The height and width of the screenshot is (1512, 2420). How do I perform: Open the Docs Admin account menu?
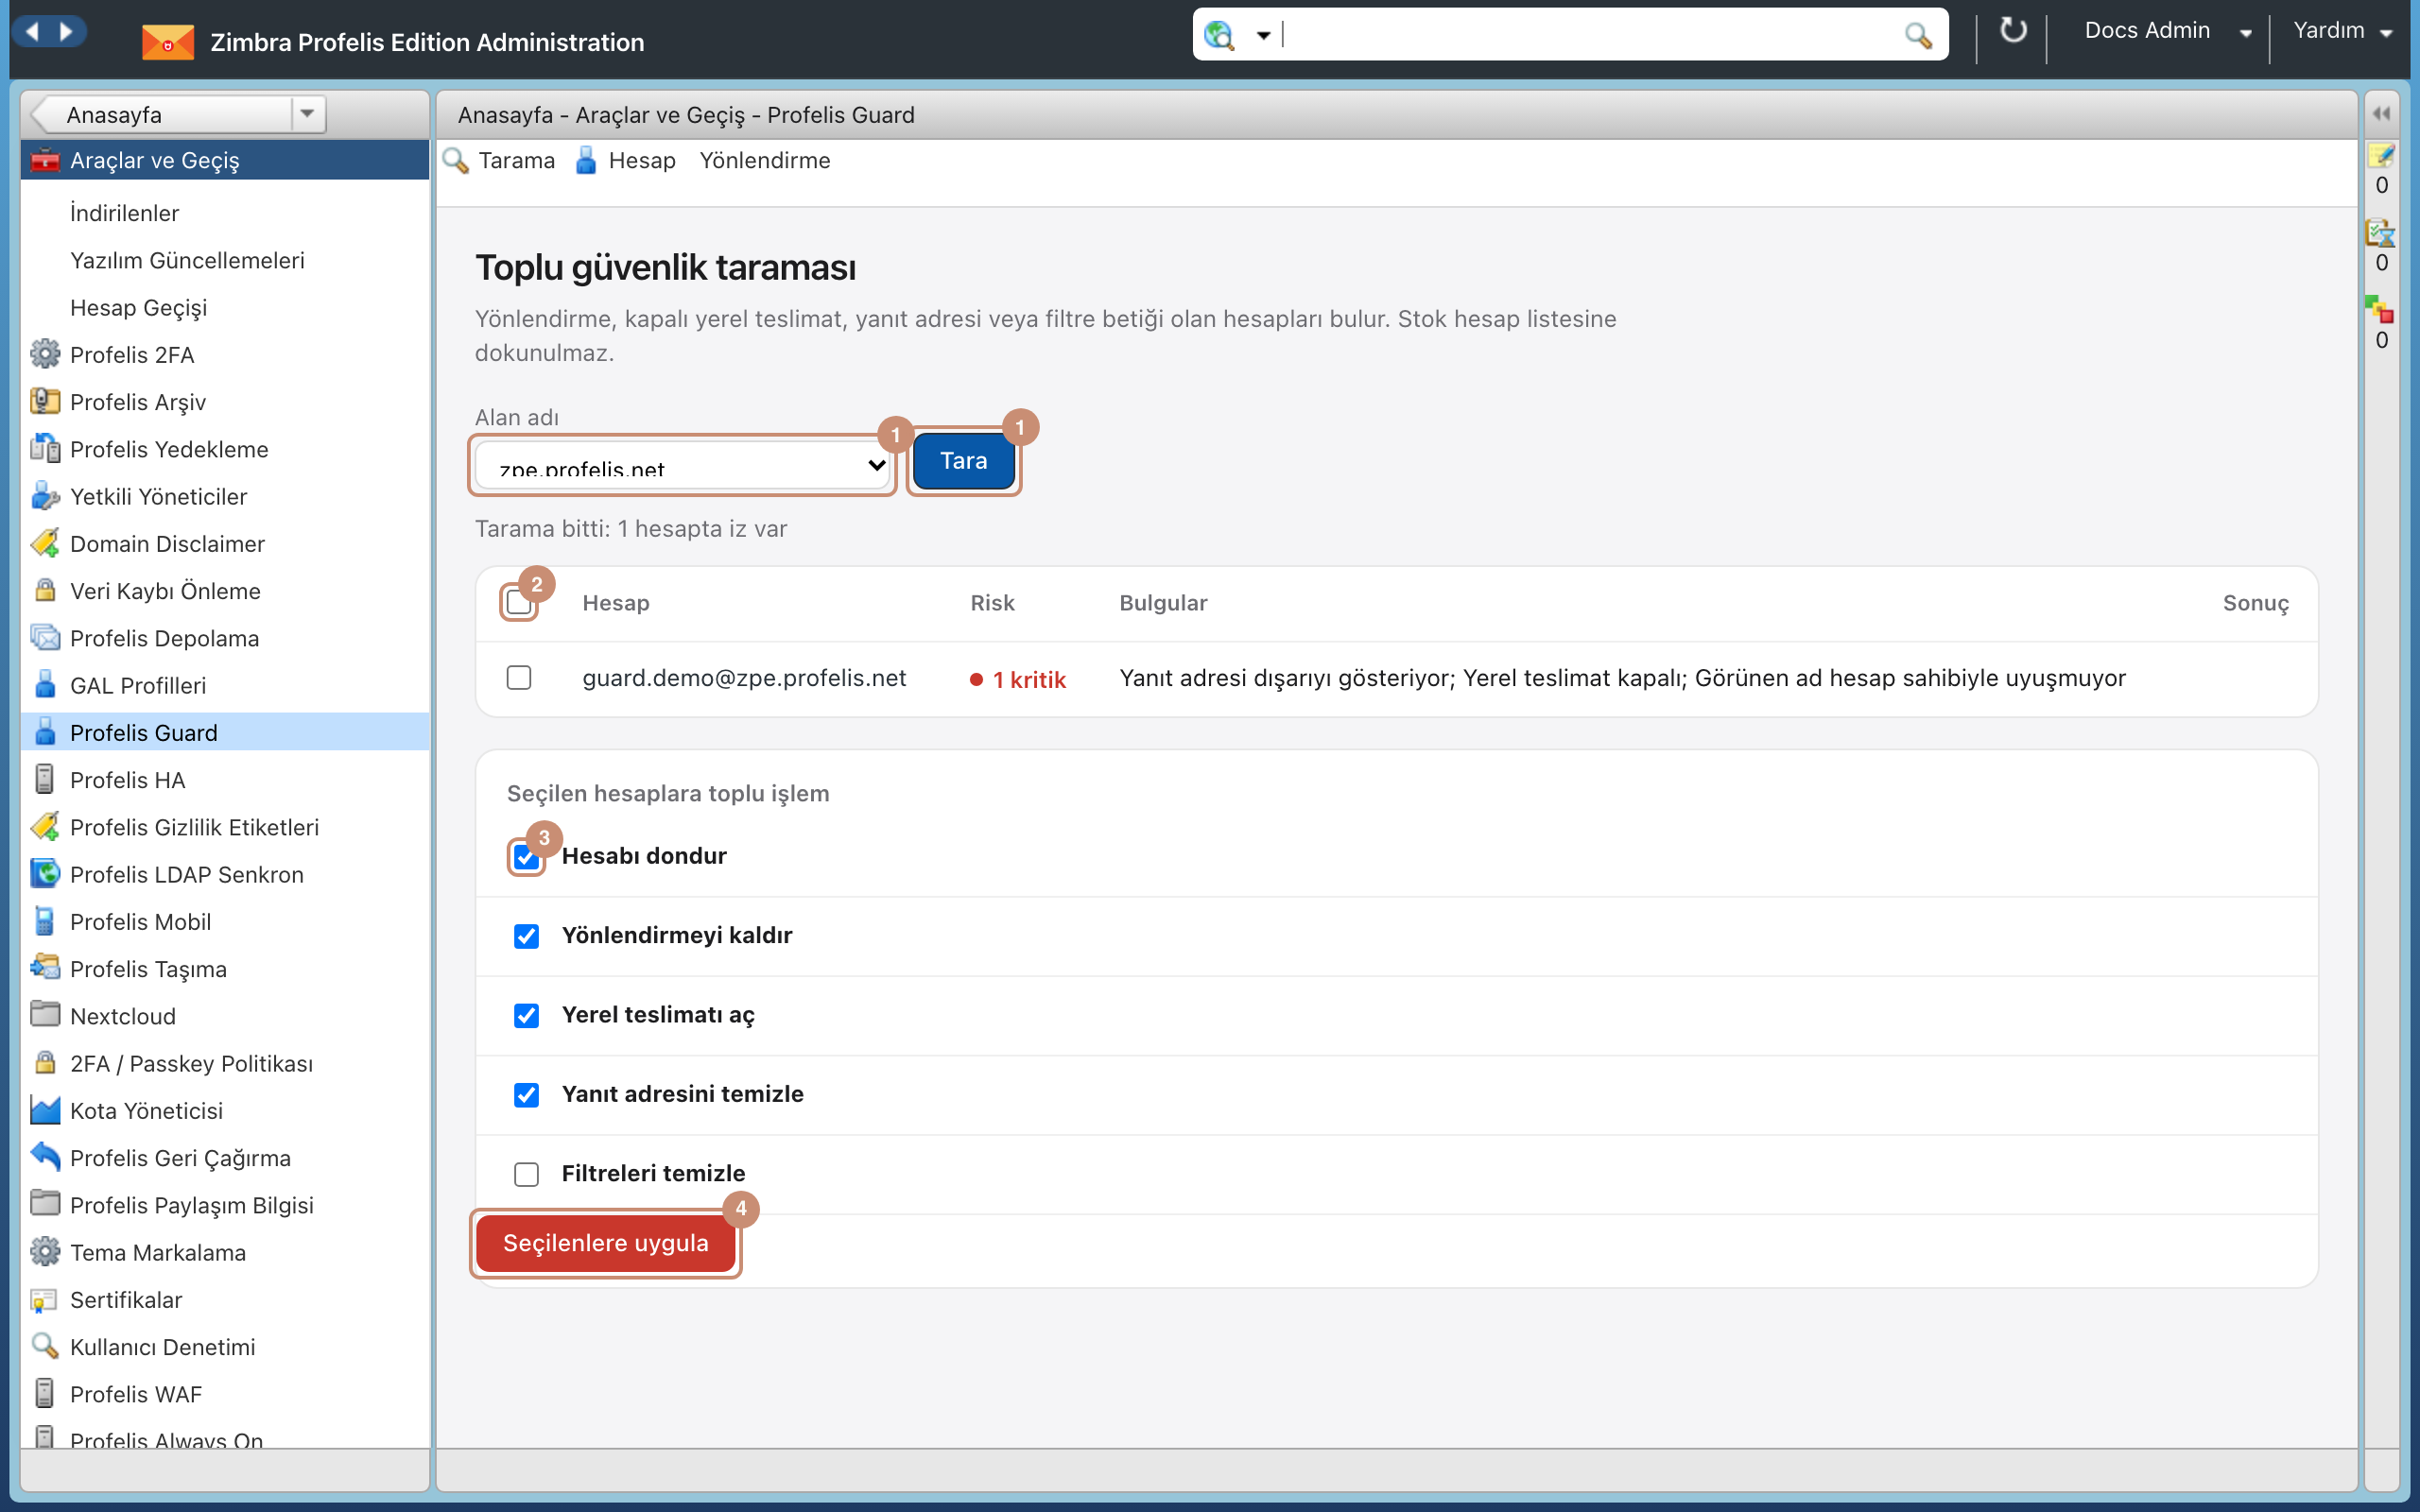2167,31
